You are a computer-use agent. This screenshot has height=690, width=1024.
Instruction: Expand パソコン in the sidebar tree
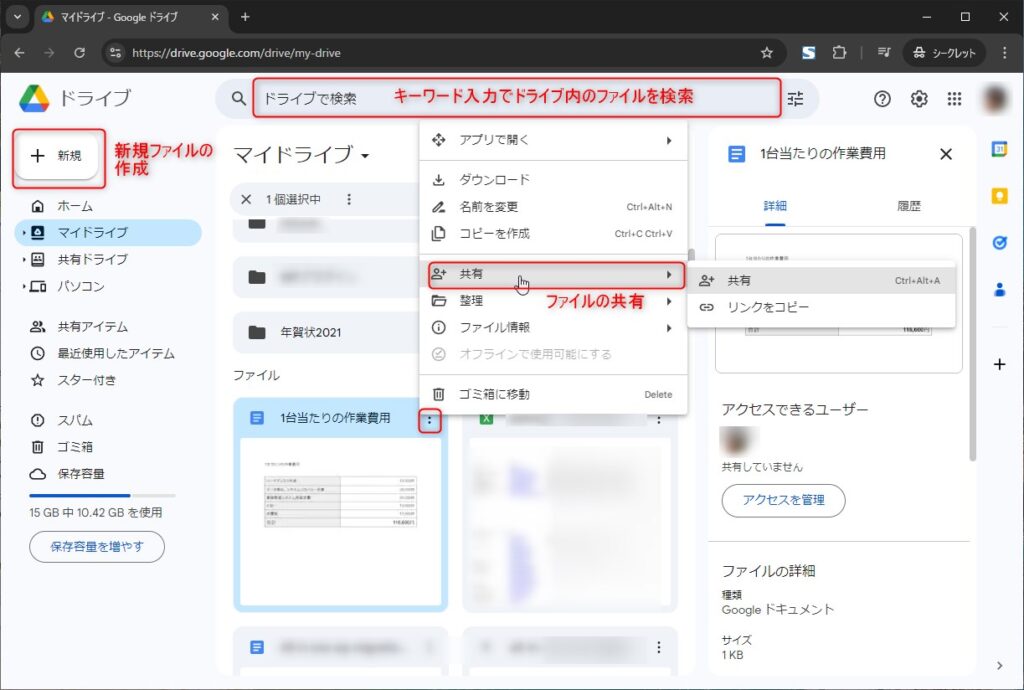pos(24,287)
